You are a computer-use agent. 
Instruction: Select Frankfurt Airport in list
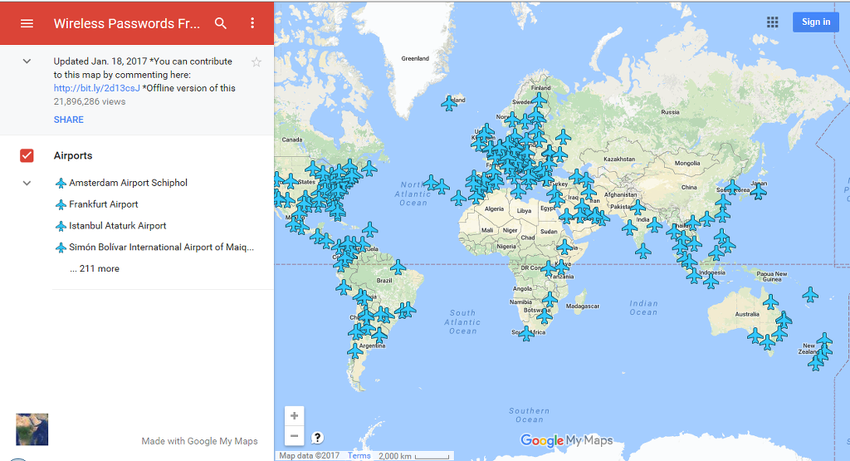[103, 204]
